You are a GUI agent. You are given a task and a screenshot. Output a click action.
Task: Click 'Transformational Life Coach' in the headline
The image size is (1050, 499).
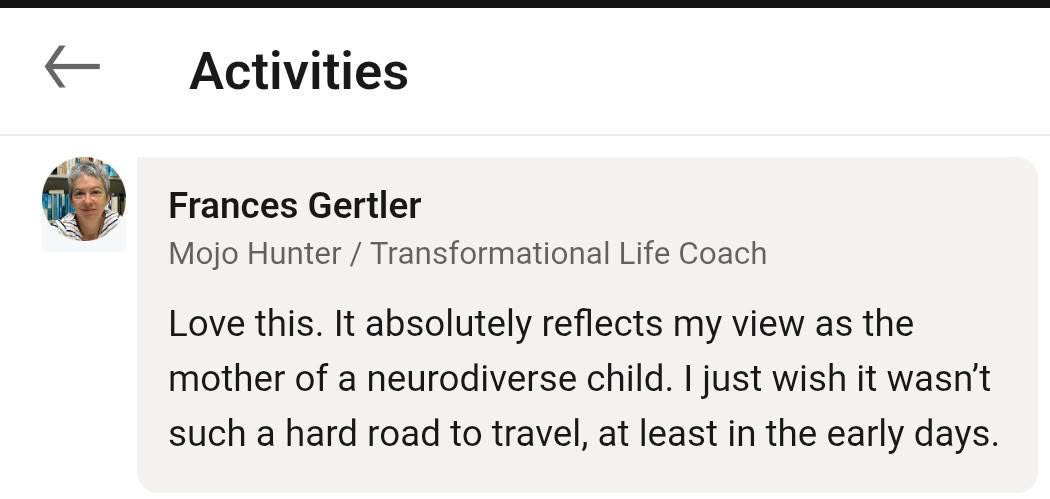coord(568,254)
